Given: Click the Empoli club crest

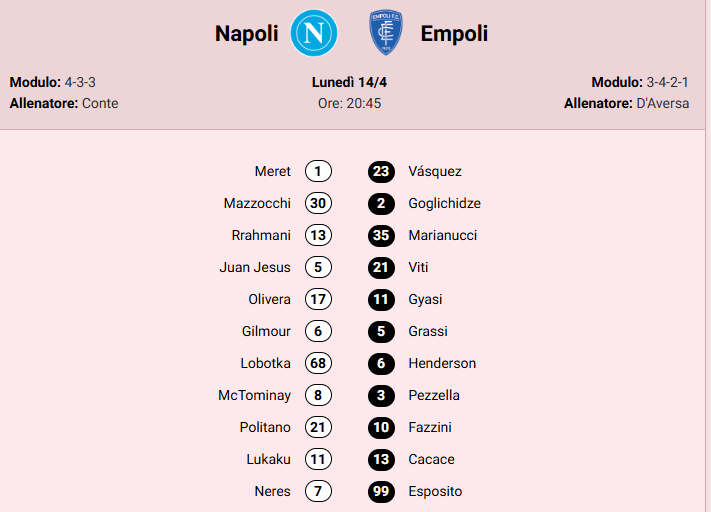Looking at the screenshot, I should pyautogui.click(x=383, y=33).
